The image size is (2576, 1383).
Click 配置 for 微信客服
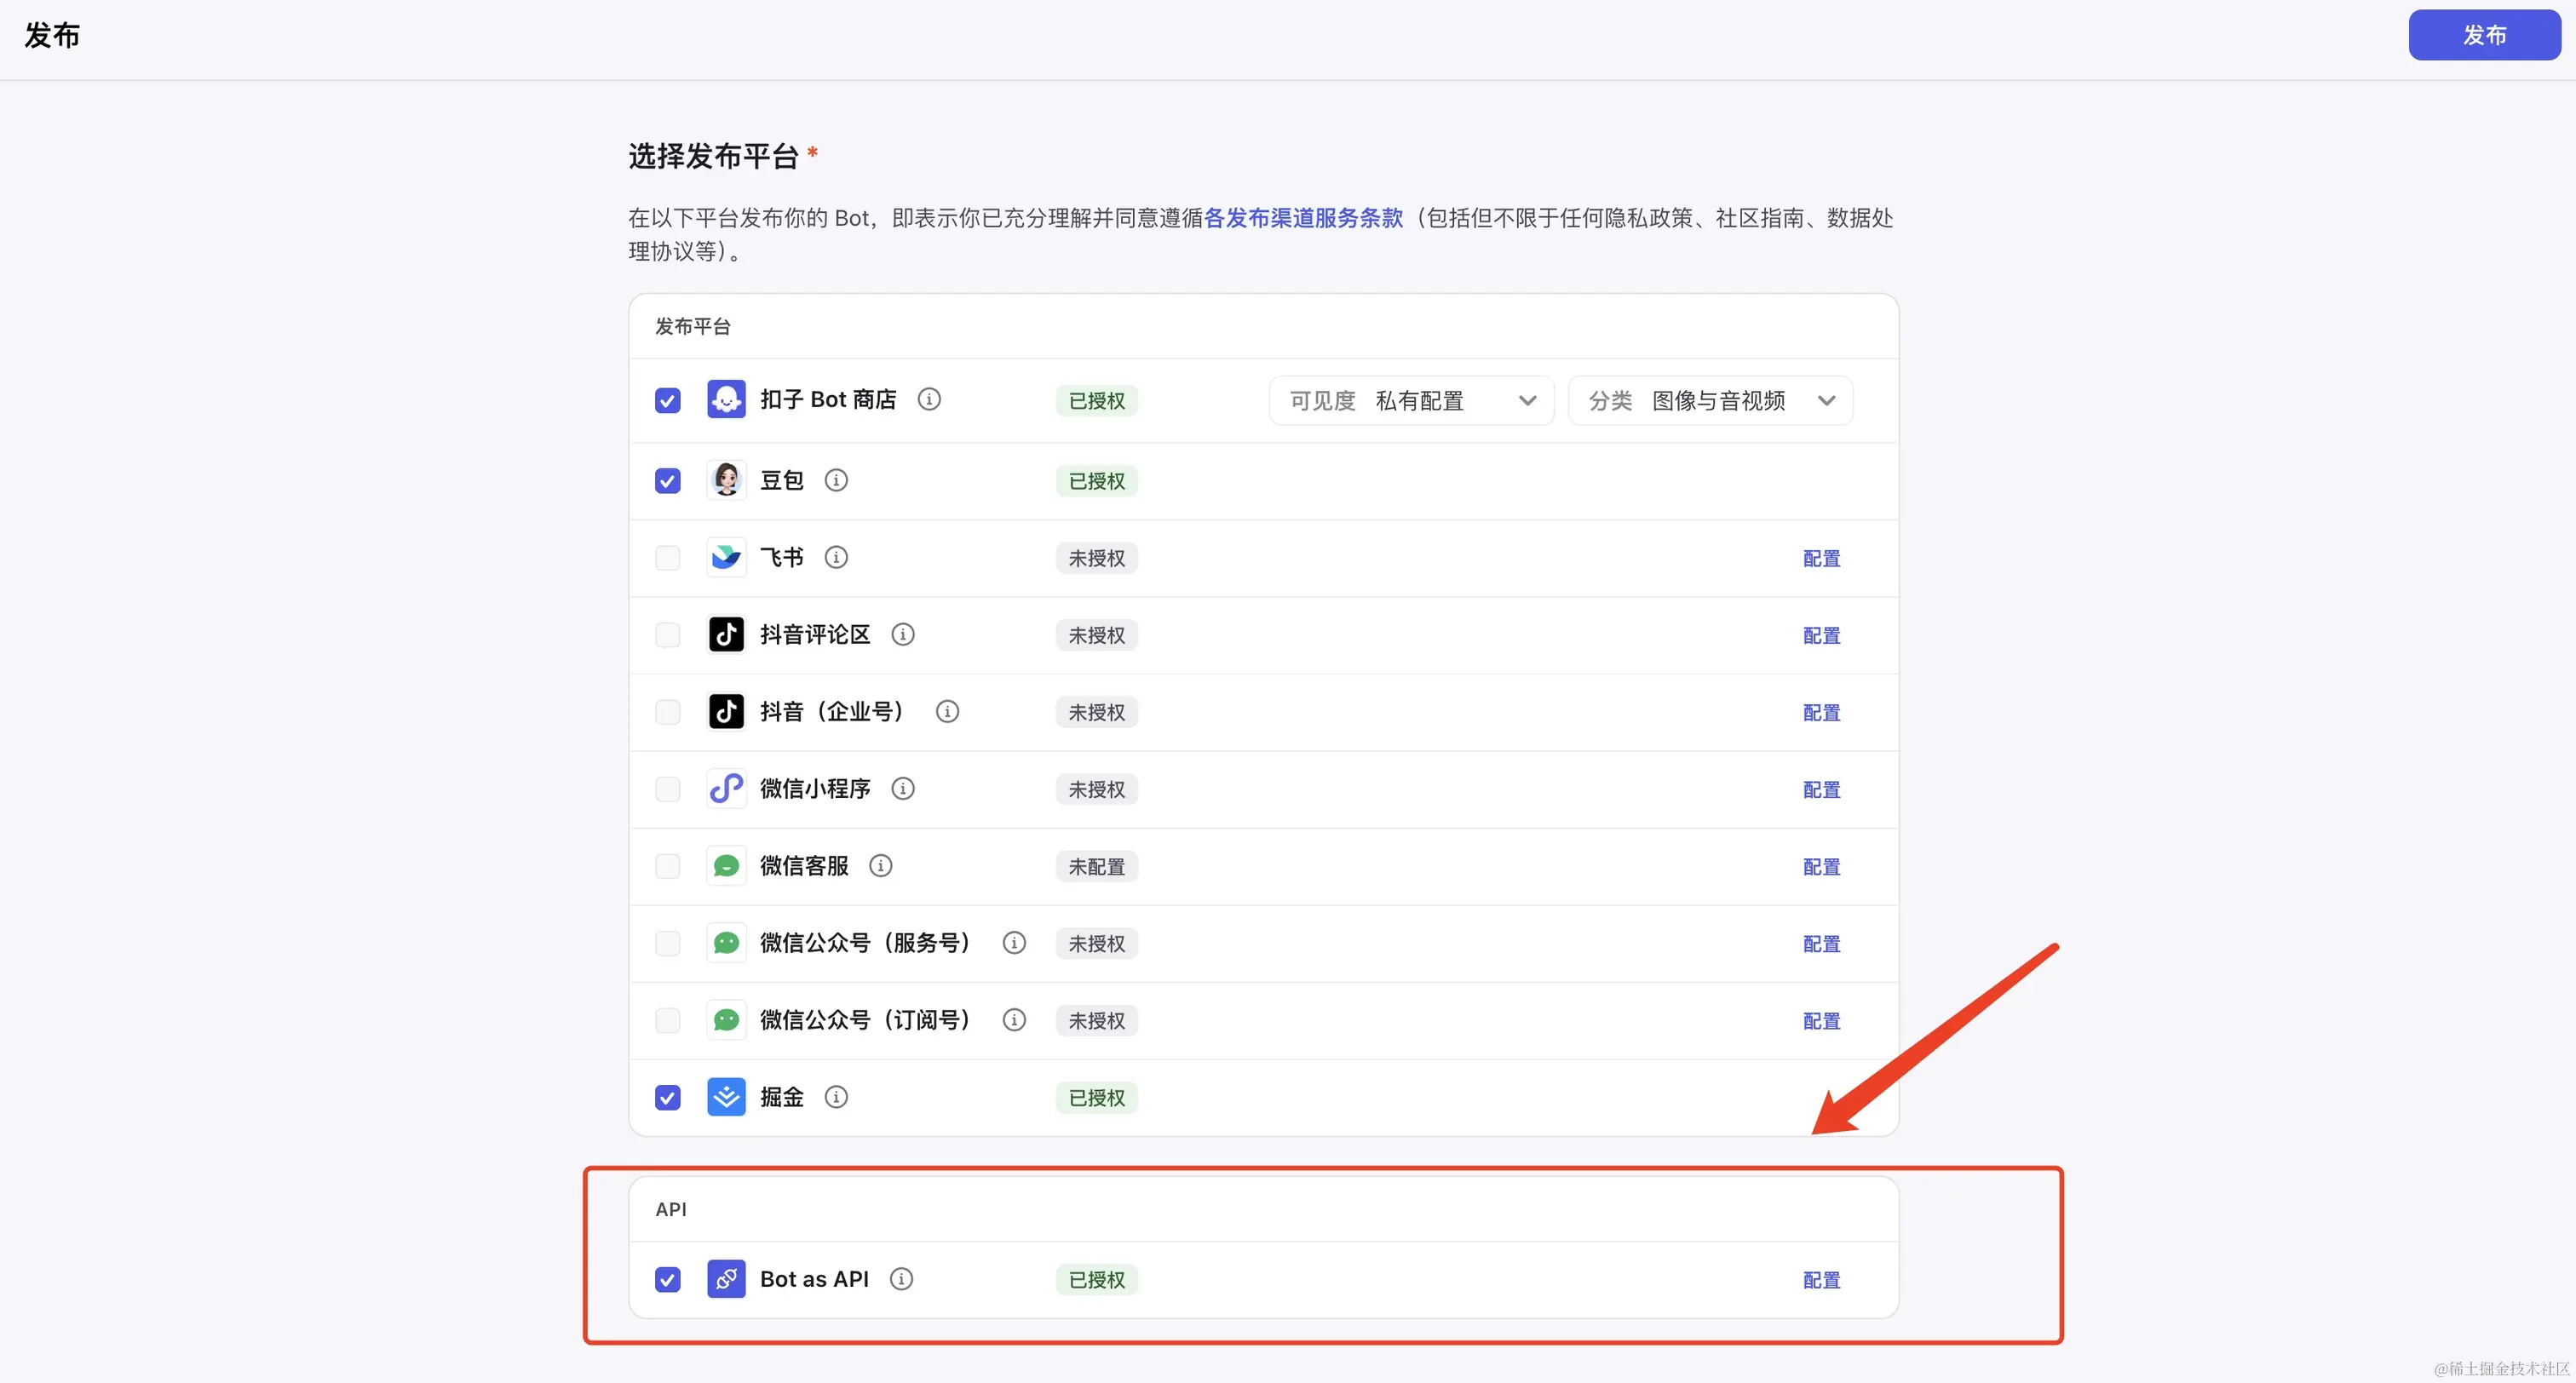pos(1821,866)
